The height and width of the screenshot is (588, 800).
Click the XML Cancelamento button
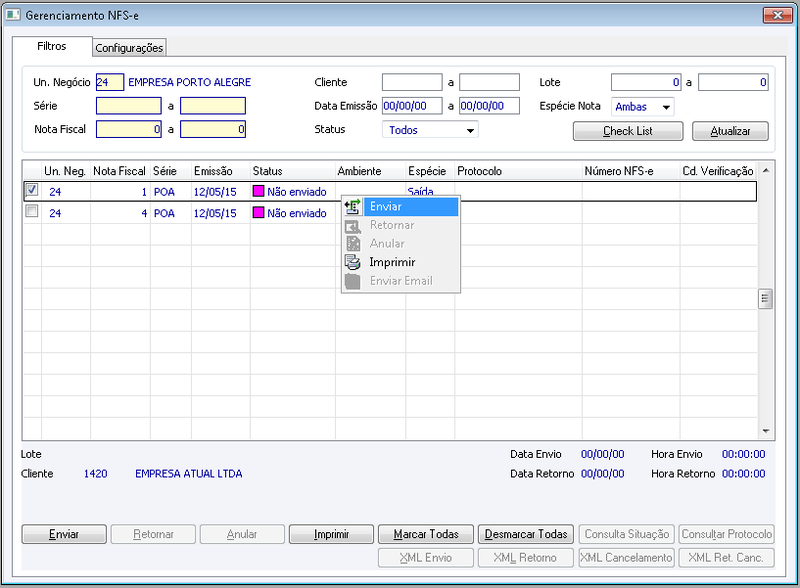(x=627, y=558)
